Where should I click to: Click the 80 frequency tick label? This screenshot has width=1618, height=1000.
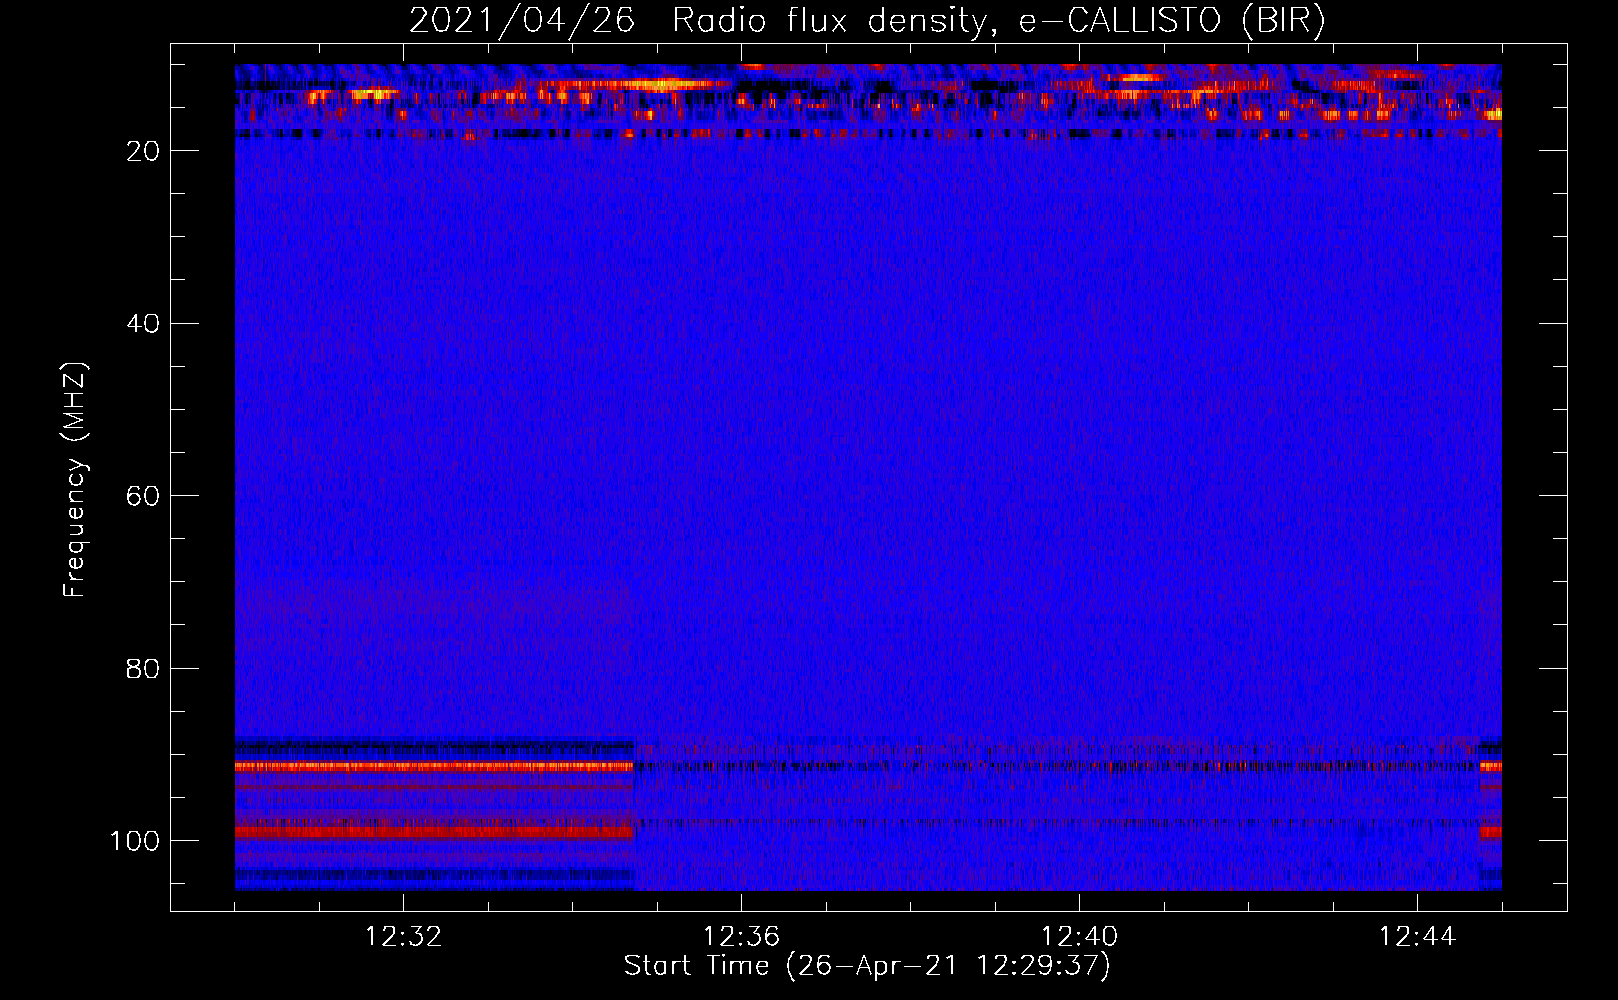click(x=144, y=668)
